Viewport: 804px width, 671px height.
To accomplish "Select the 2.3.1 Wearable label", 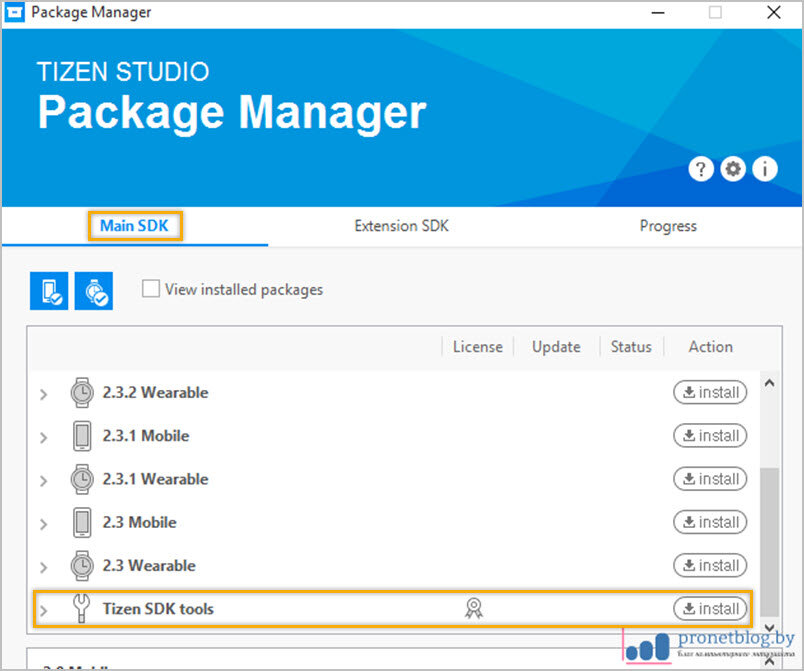I will pos(155,479).
